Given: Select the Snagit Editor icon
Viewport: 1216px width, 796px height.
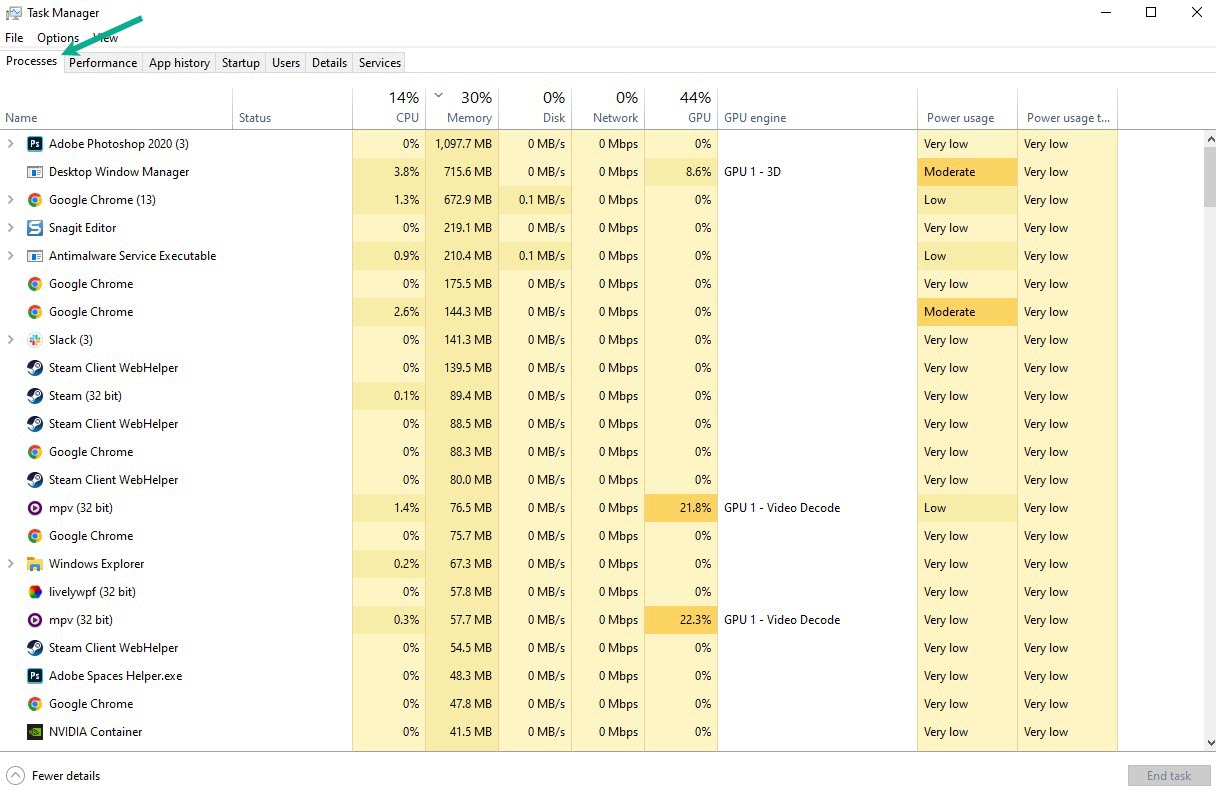Looking at the screenshot, I should [35, 228].
